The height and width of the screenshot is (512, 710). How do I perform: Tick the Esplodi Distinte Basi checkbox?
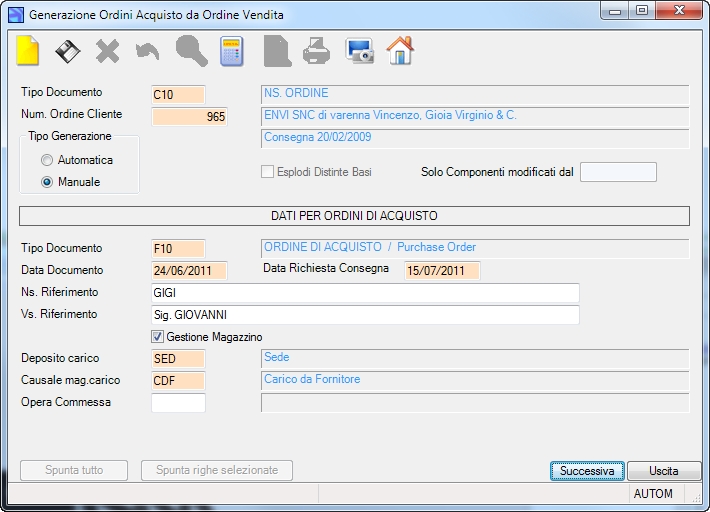coord(267,172)
